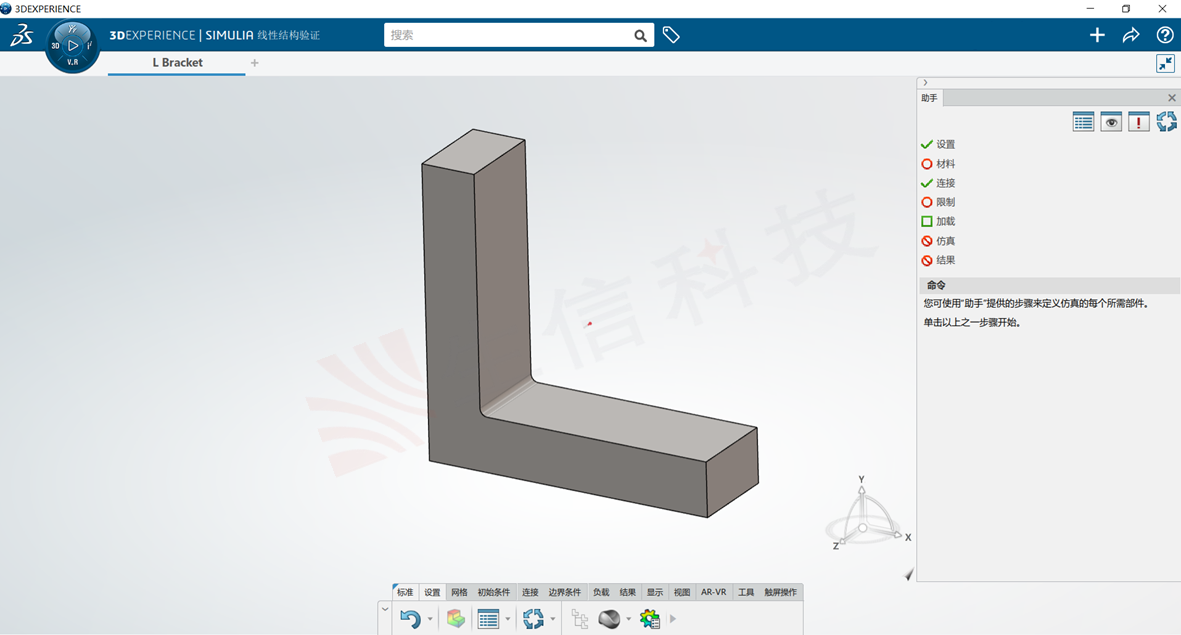Screen dimensions: 1181x635
Task: Open dropdown arrow next to toolbar update icon
Action: 553,619
